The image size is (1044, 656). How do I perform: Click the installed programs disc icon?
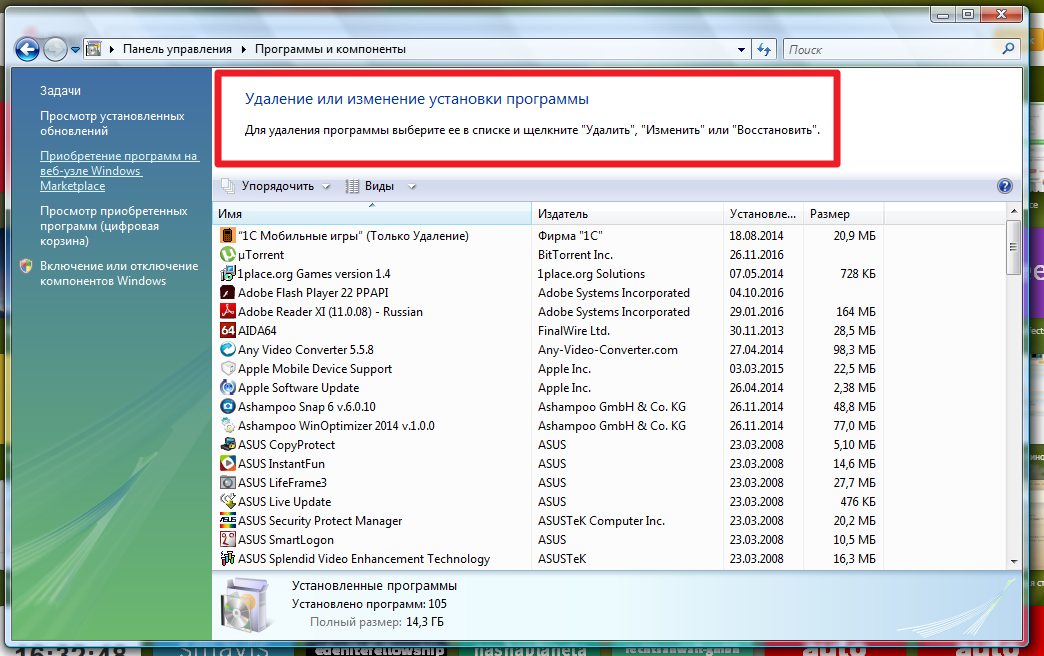[x=246, y=605]
